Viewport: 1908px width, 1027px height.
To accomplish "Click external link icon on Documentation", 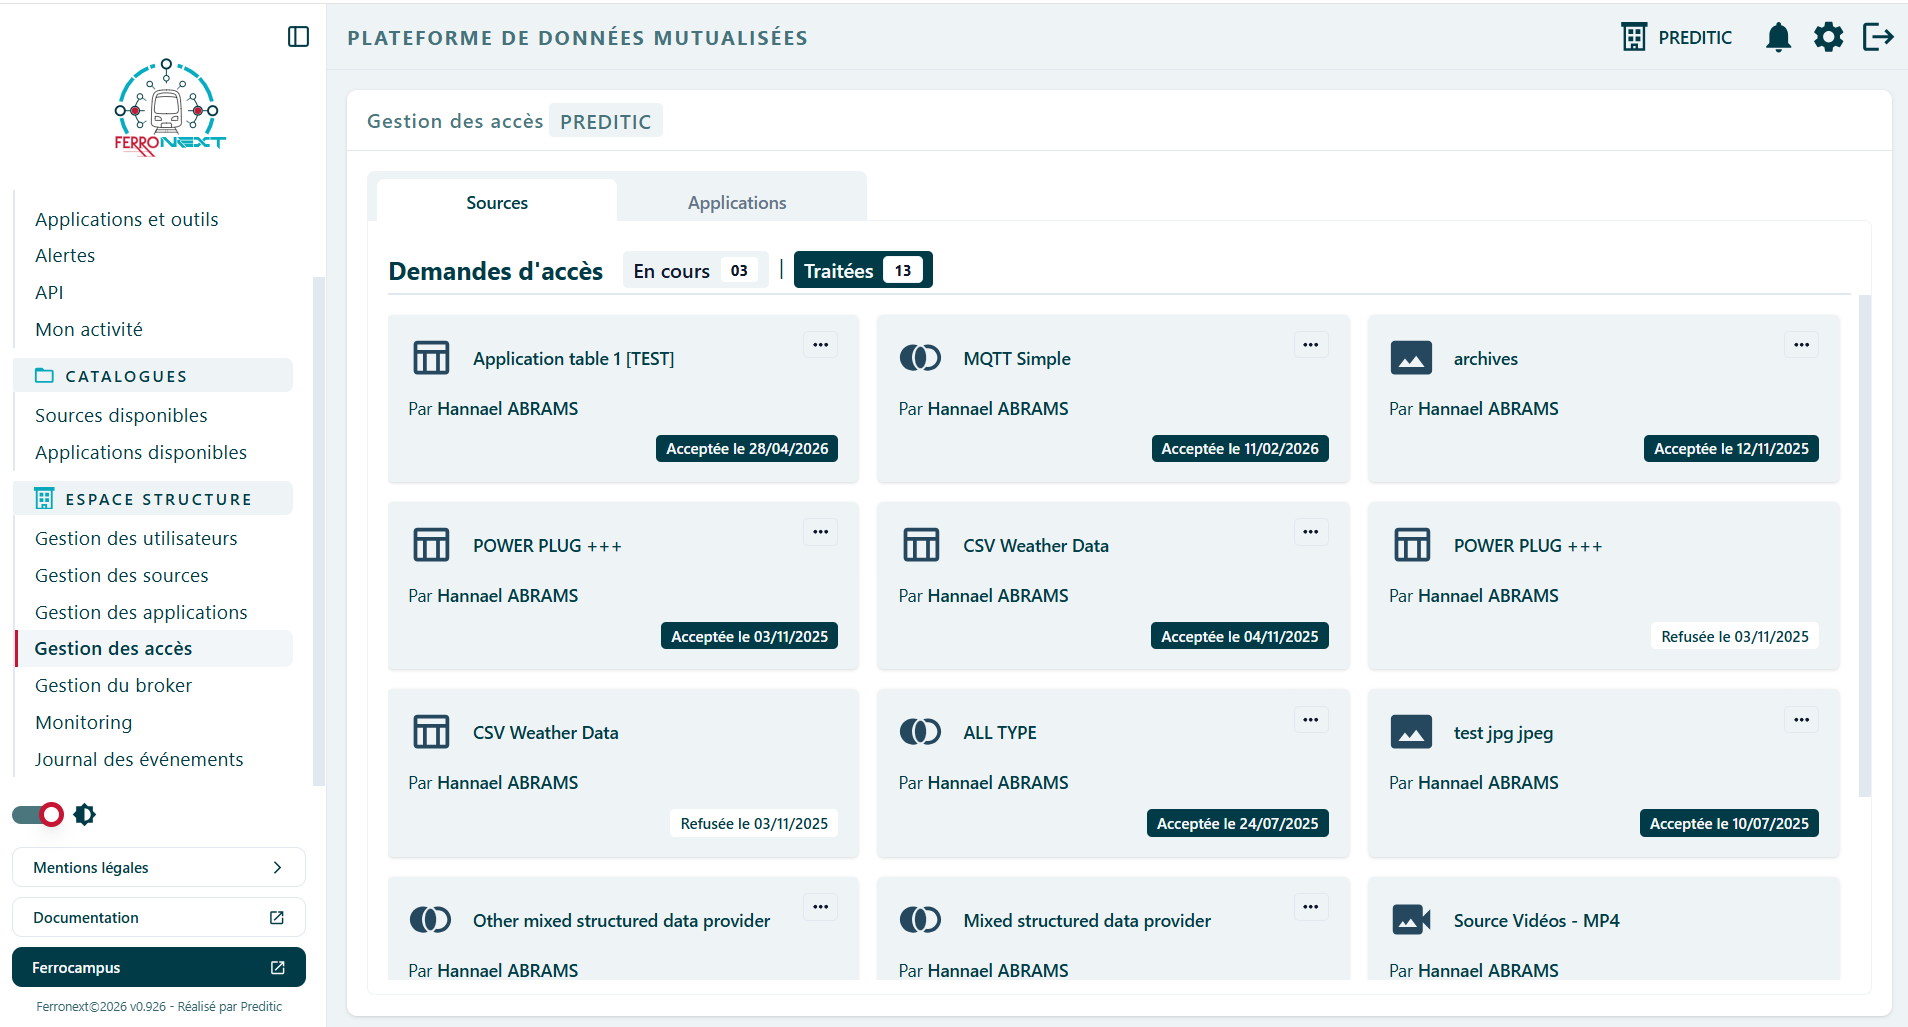I will (277, 918).
